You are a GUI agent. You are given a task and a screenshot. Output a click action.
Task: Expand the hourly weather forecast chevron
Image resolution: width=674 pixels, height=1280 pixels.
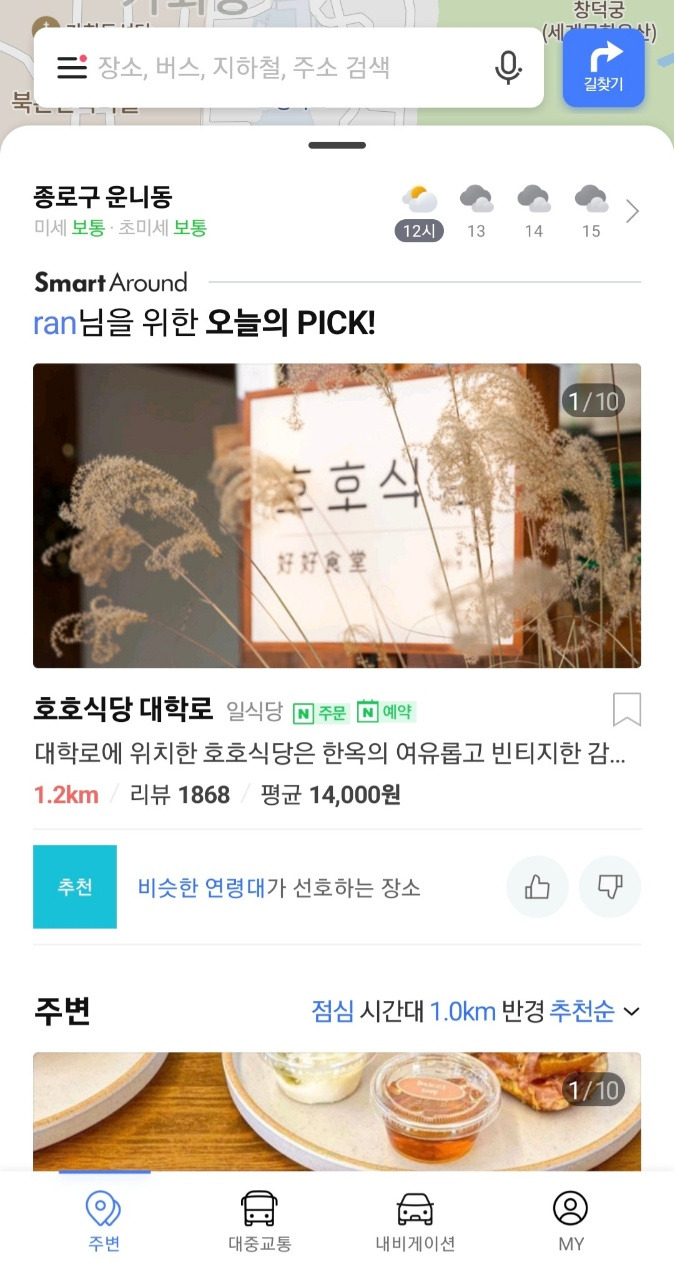[x=632, y=212]
